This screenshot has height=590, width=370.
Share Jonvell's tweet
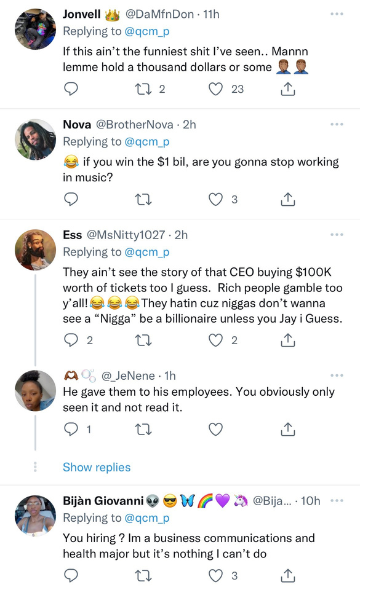click(x=288, y=89)
